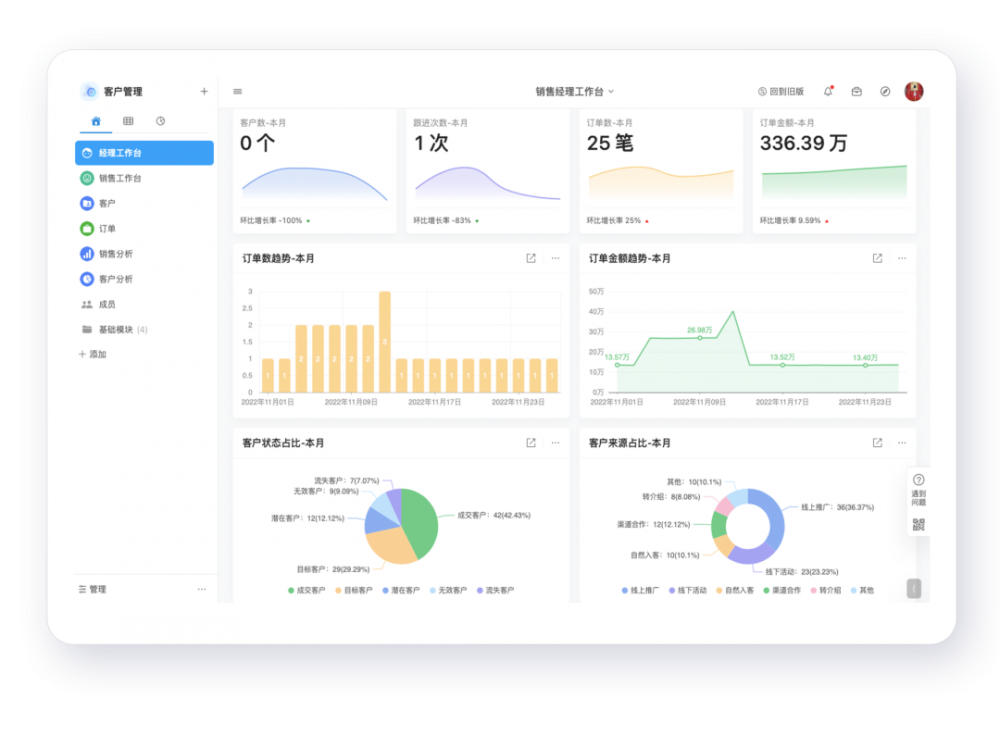1000x736 pixels.
Task: Select 销售分析 in the sidebar
Action: [115, 254]
